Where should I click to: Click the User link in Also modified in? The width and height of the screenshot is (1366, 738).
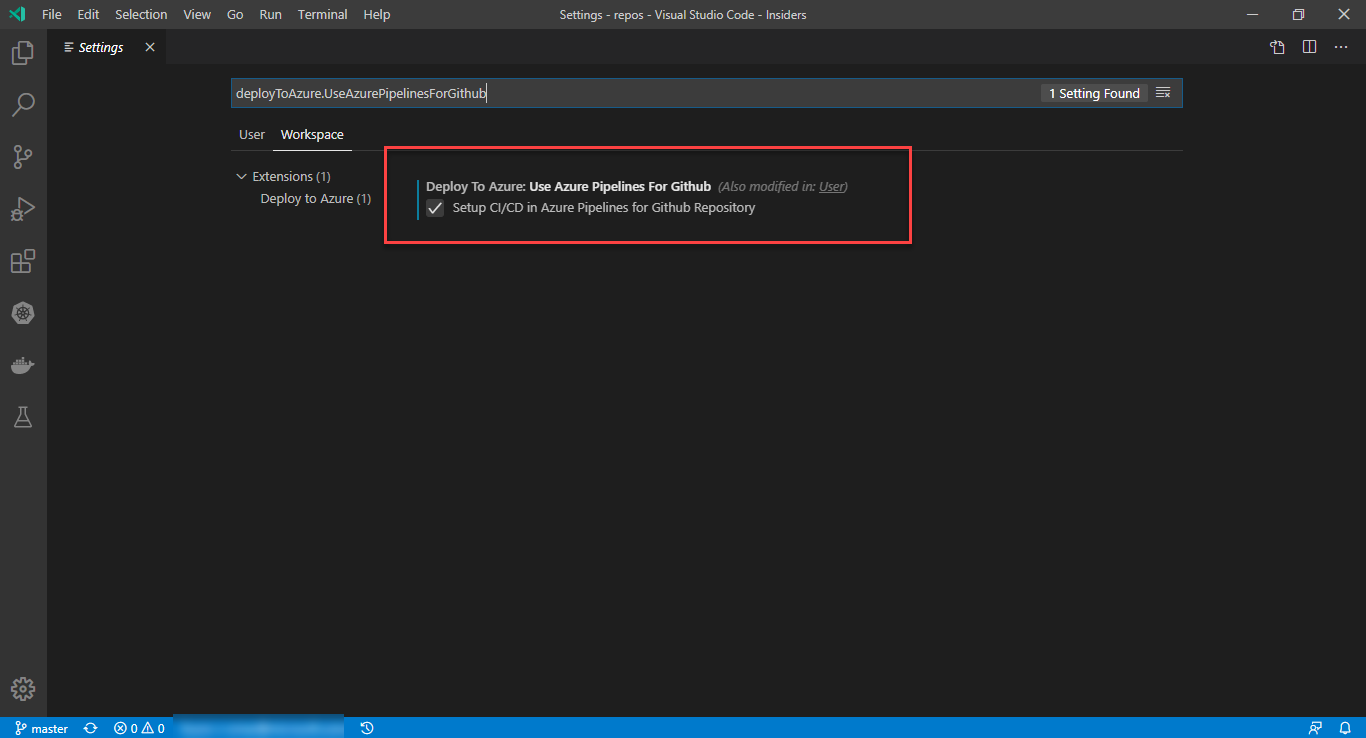coord(831,186)
